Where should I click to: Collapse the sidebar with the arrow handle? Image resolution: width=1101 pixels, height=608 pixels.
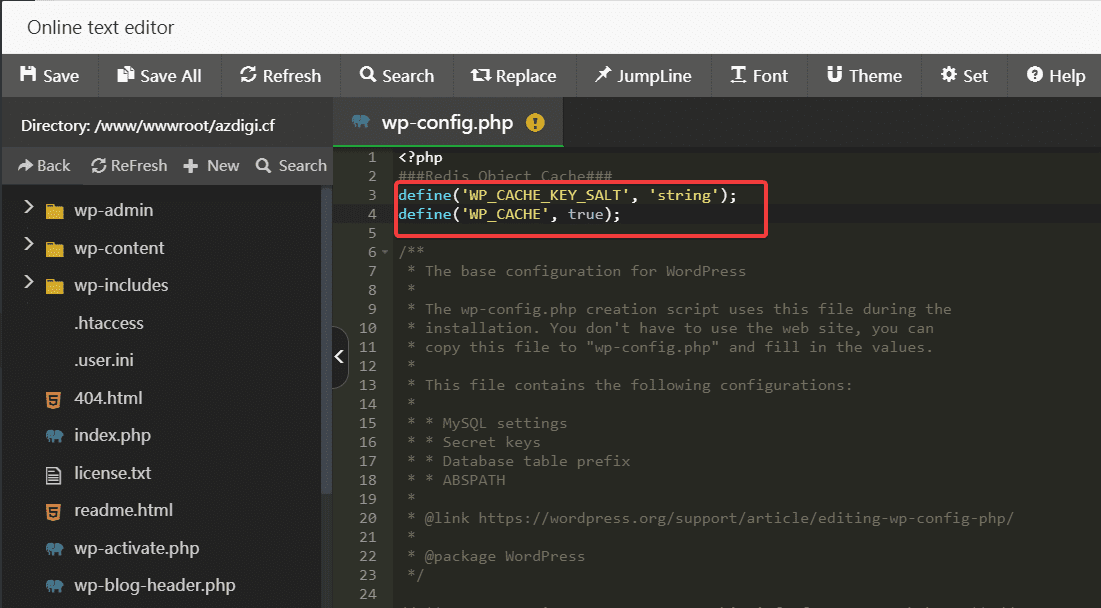(339, 357)
